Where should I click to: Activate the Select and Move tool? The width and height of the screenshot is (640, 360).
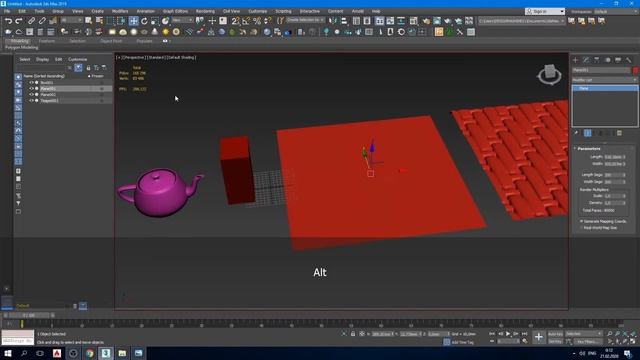click(x=133, y=21)
